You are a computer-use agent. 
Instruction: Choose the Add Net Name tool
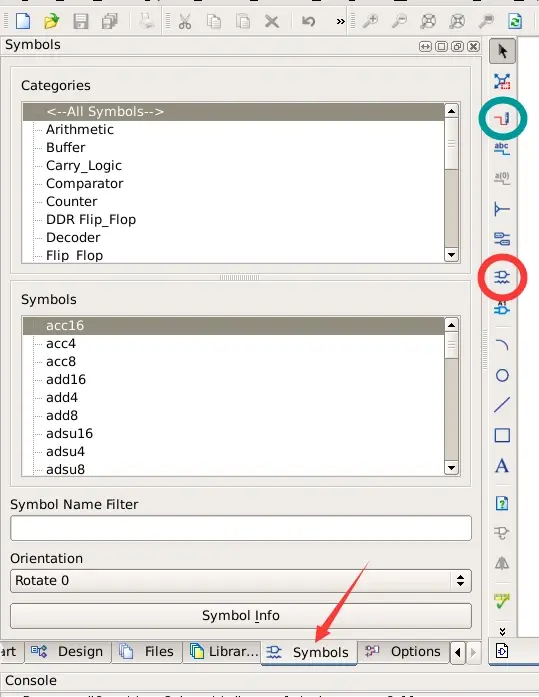coord(502,148)
